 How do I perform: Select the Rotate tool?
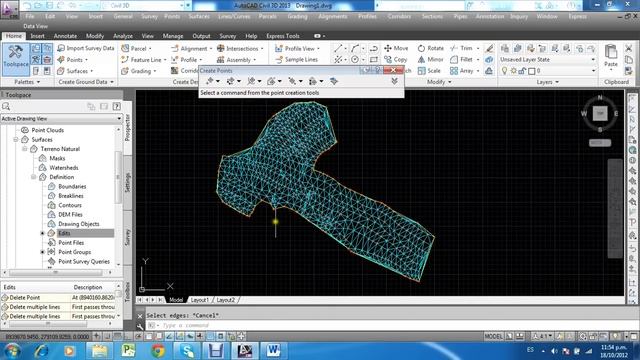pyautogui.click(x=431, y=48)
